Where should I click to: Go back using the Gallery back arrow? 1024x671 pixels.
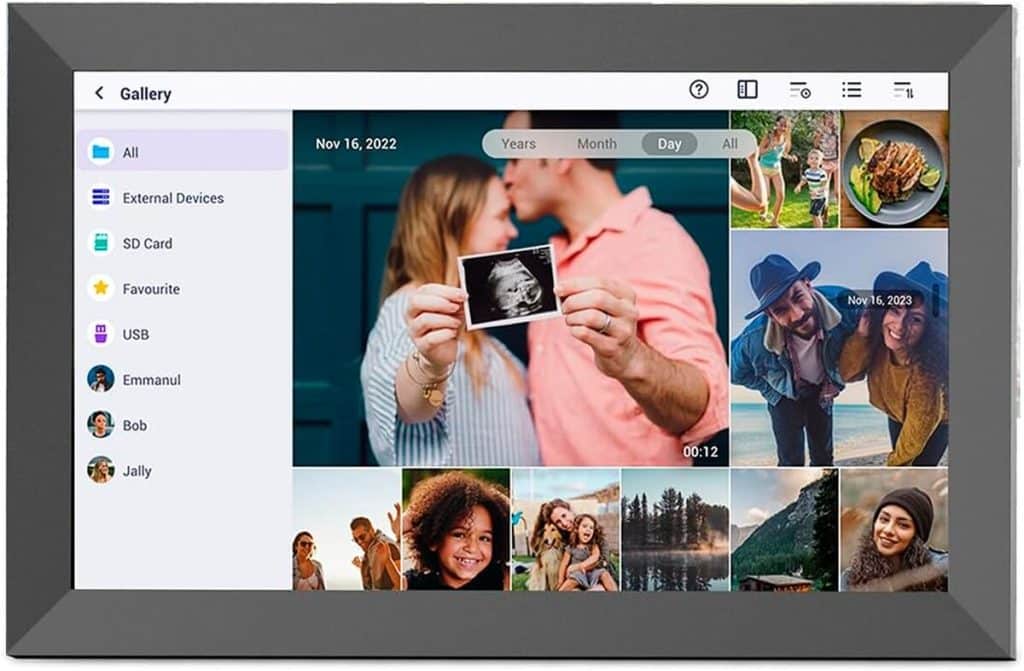click(98, 93)
